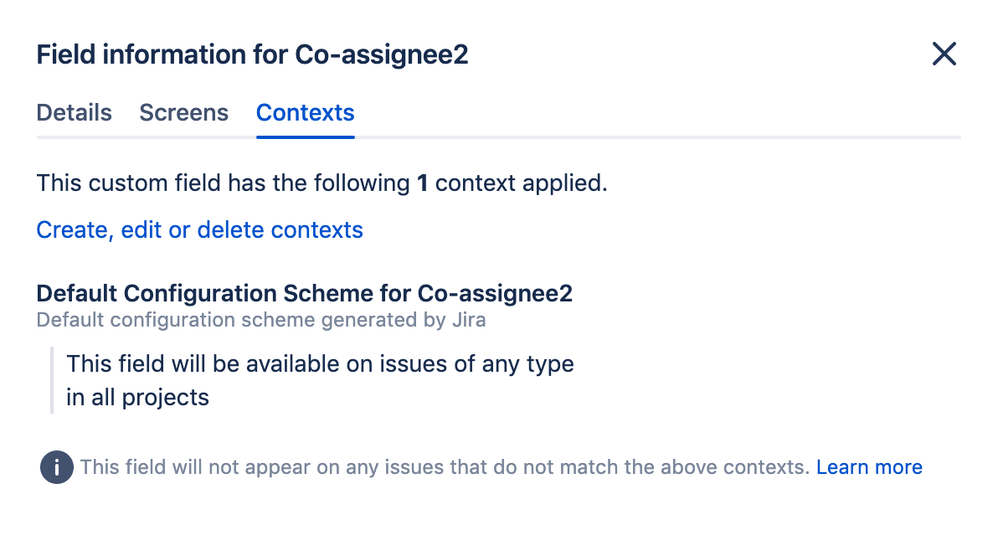
Task: Follow the Learn more link
Action: click(x=869, y=467)
